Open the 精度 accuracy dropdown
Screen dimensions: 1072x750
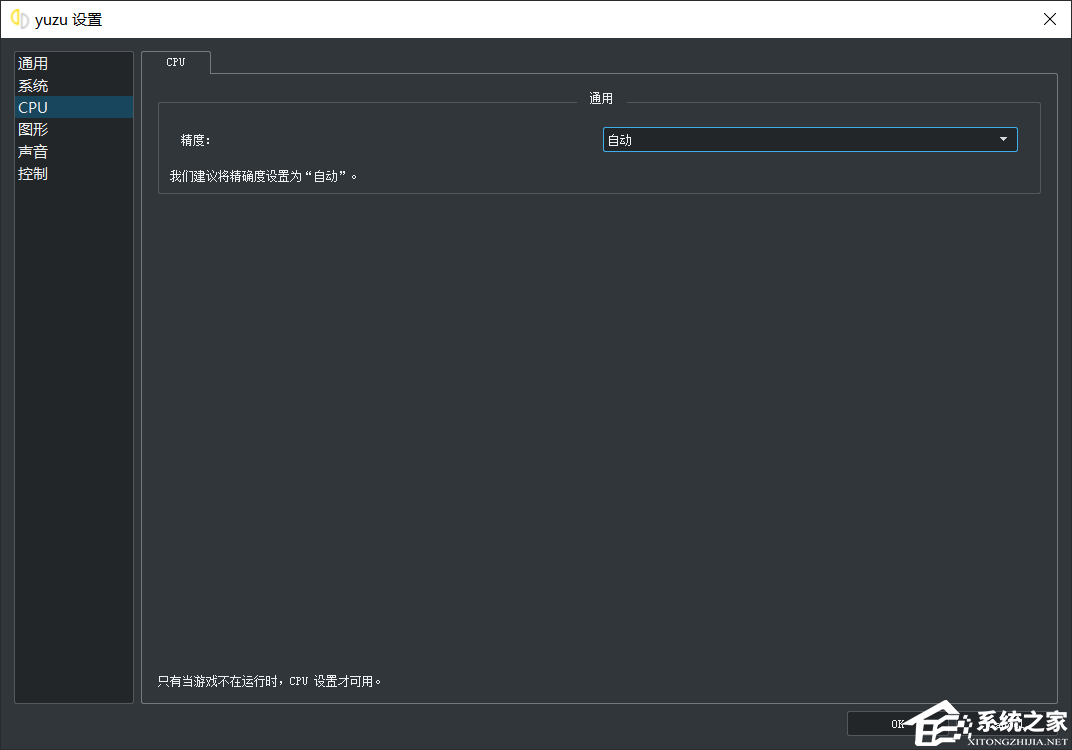click(x=809, y=139)
